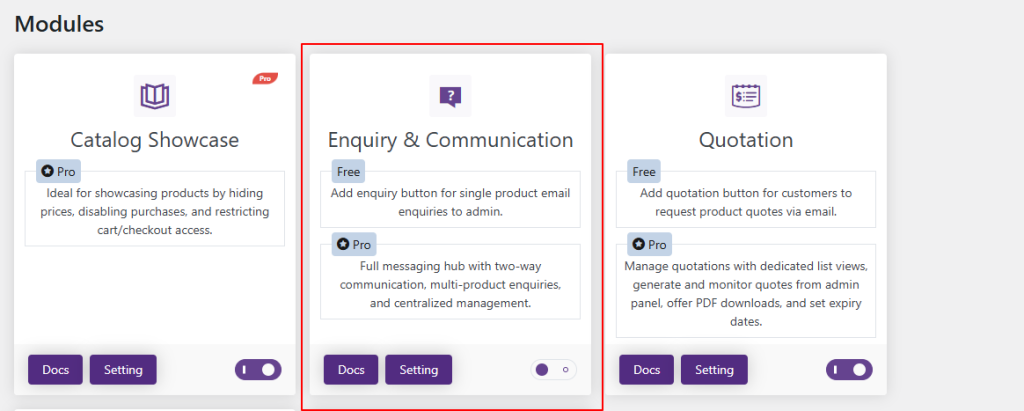Click the Free badge in Quotation card
The height and width of the screenshot is (411, 1024).
644,171
